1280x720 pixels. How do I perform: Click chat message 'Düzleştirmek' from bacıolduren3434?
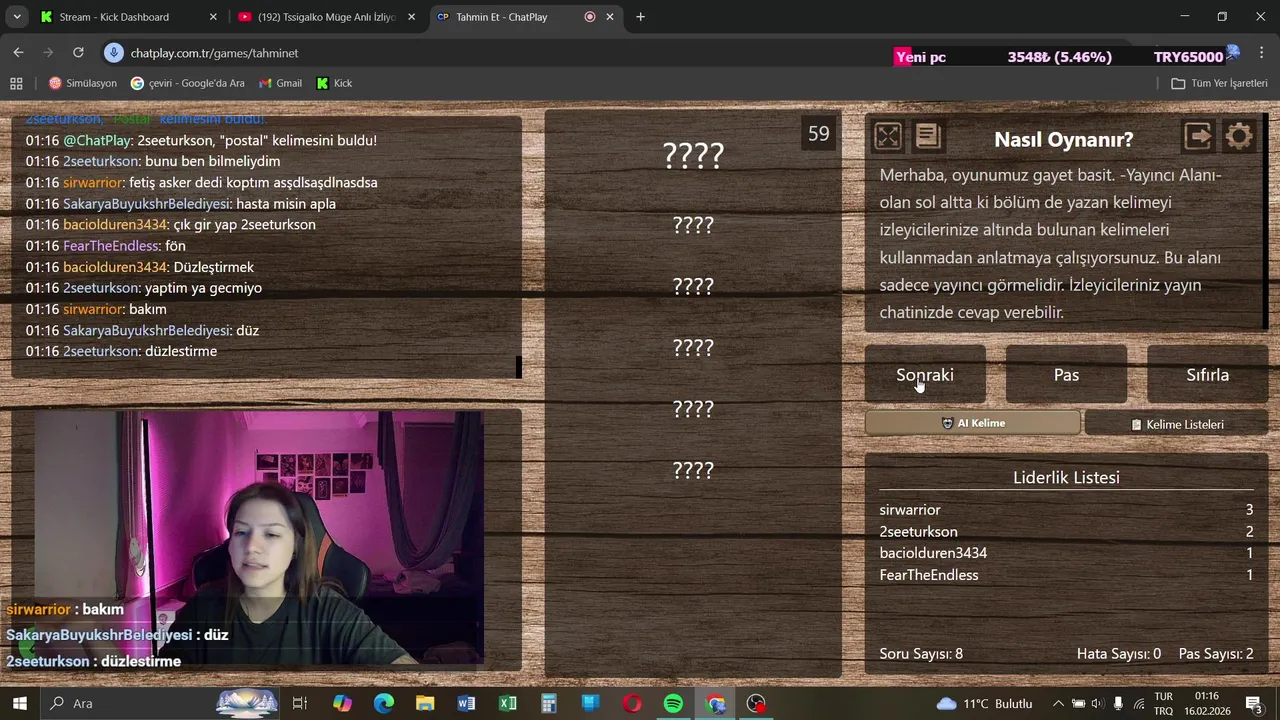(140, 267)
